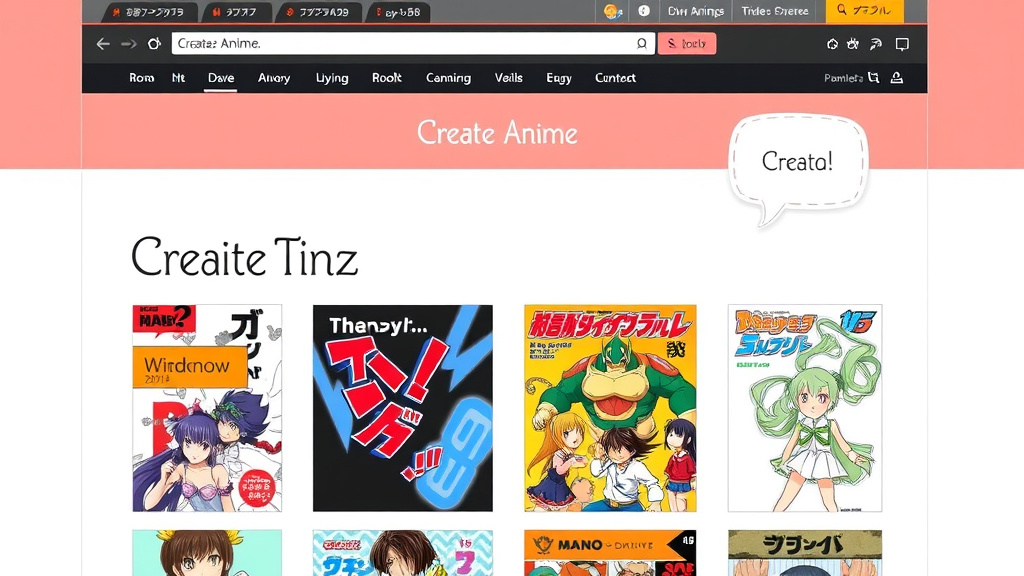Screen dimensions: 1024x576
Task: Click inside the 'Create Anime' address bar
Action: [400, 43]
